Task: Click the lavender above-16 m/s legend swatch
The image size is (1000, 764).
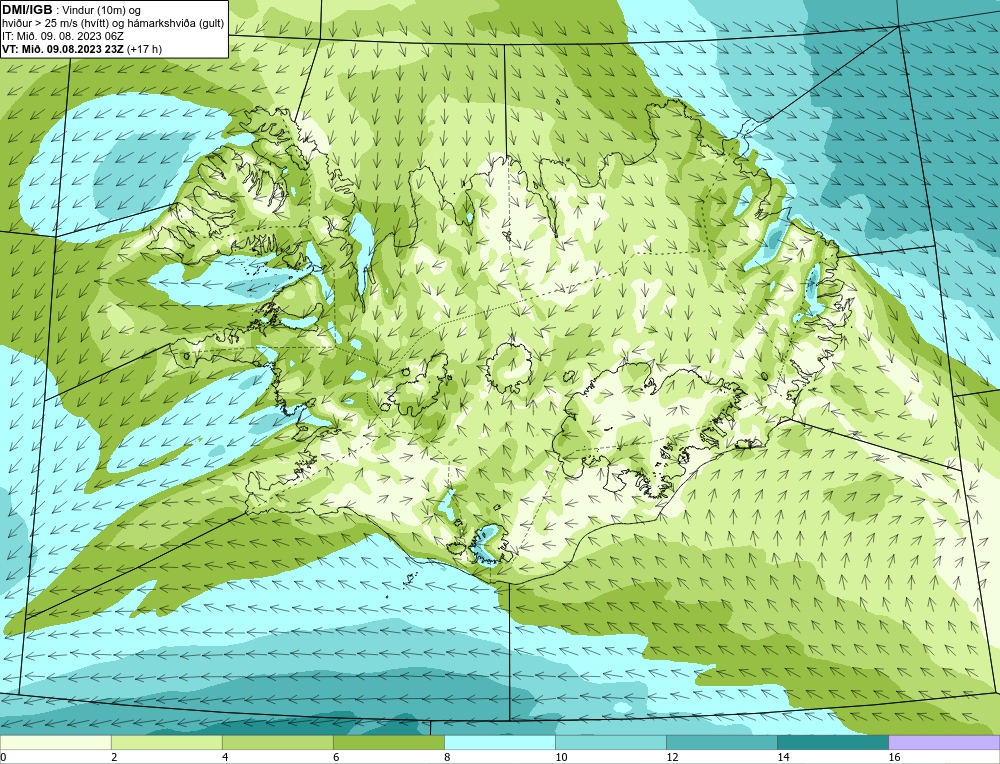Action: click(944, 742)
